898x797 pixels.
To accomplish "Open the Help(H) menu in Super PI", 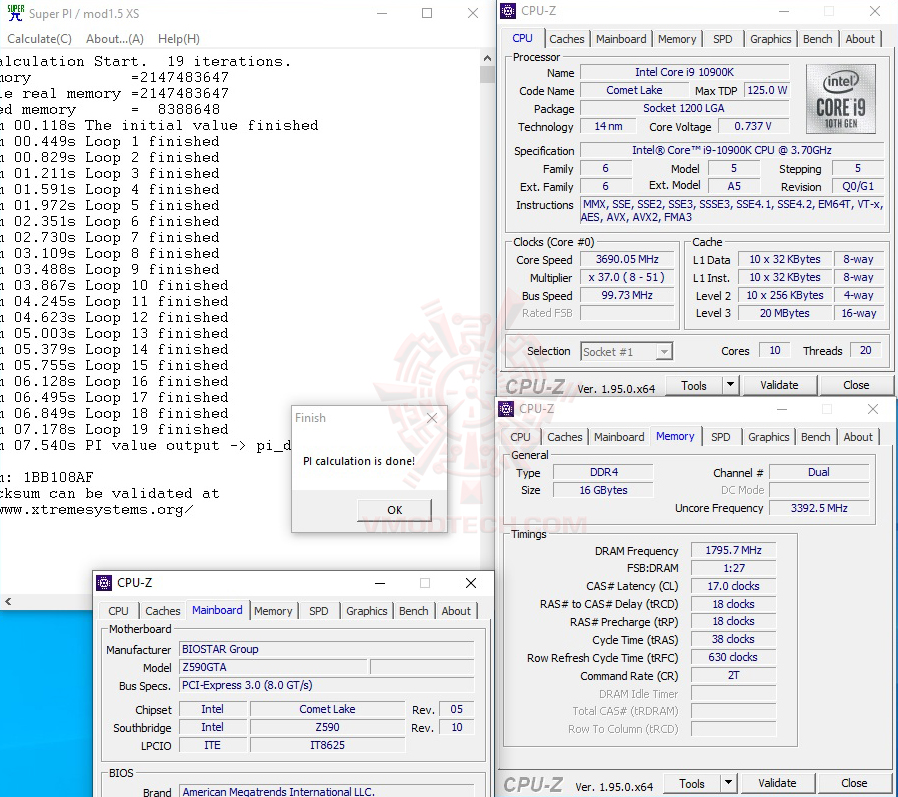I will (179, 39).
